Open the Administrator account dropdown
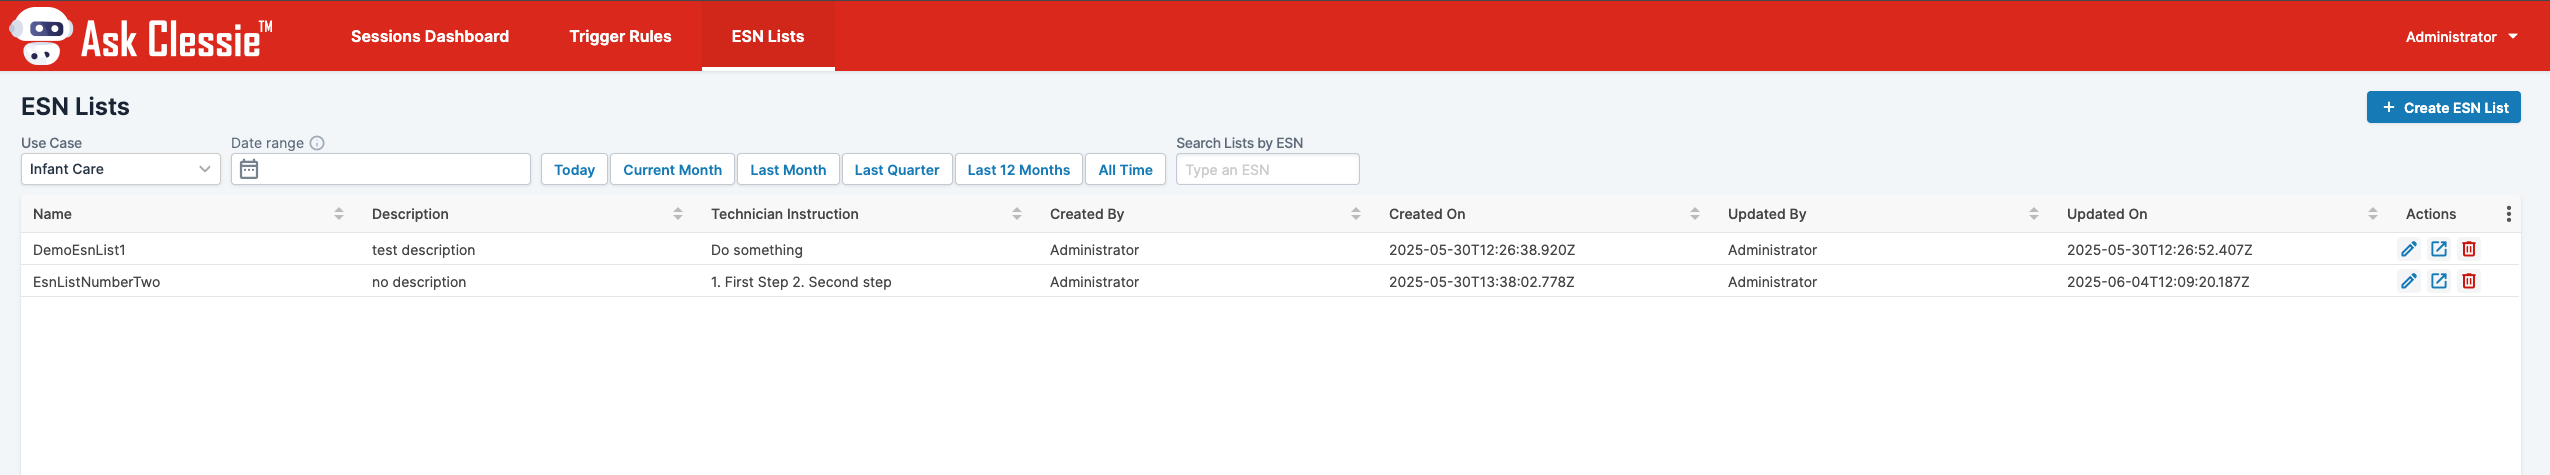 (x=2461, y=37)
